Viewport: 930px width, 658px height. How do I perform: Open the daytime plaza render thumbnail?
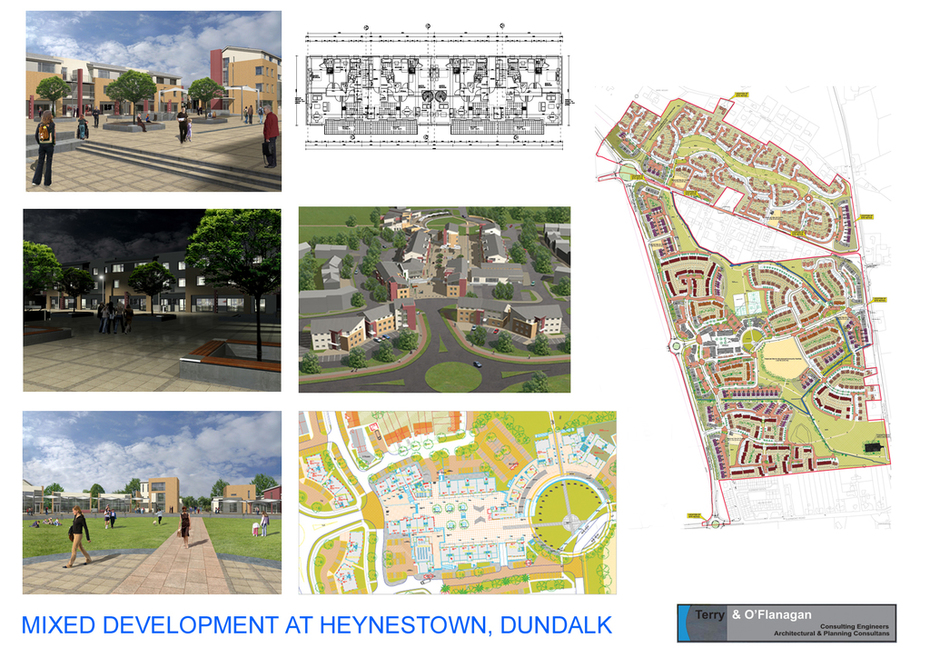(x=153, y=101)
